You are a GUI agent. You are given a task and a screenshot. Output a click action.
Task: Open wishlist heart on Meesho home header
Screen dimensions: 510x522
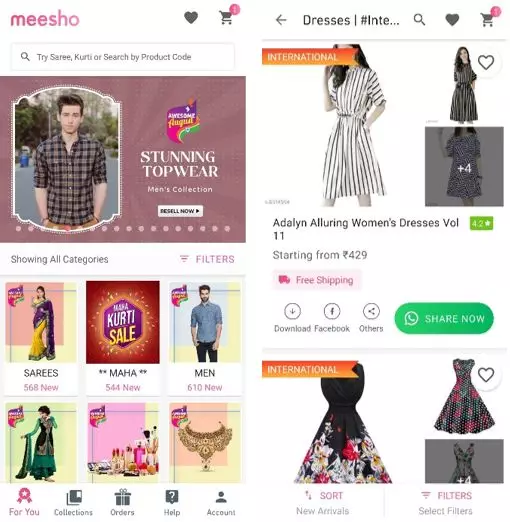click(191, 18)
